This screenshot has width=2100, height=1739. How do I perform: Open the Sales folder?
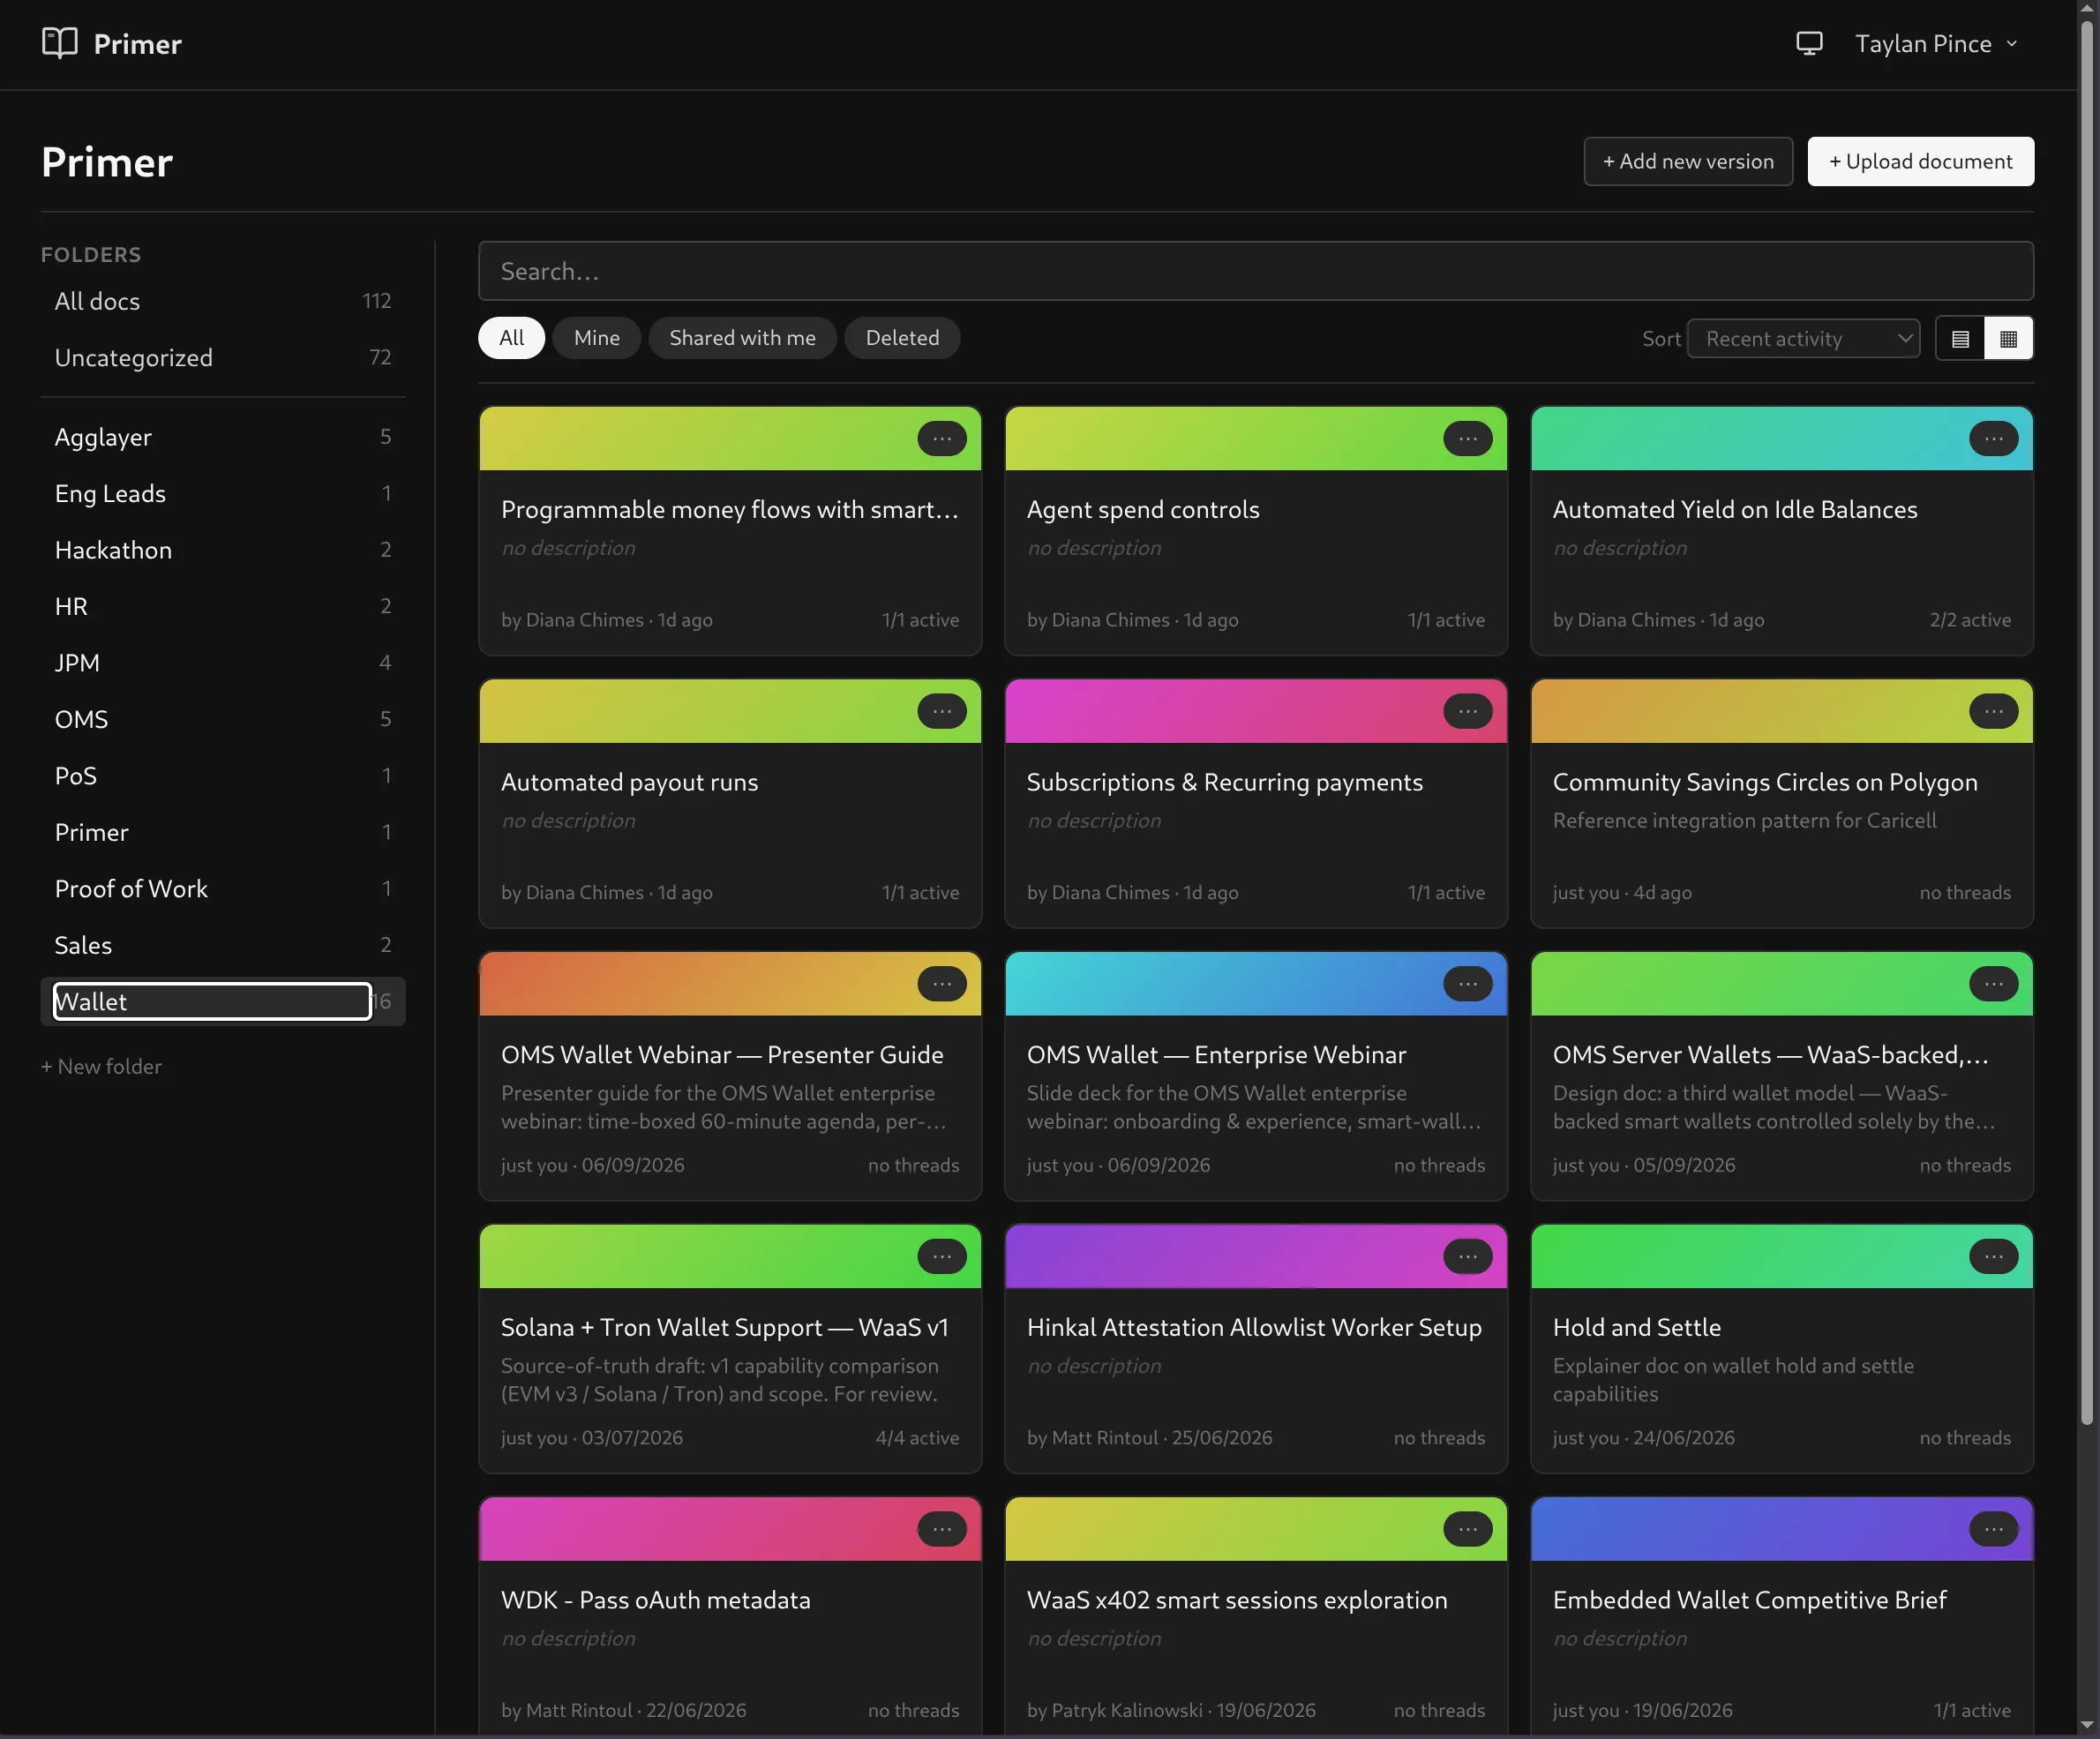[x=223, y=945]
